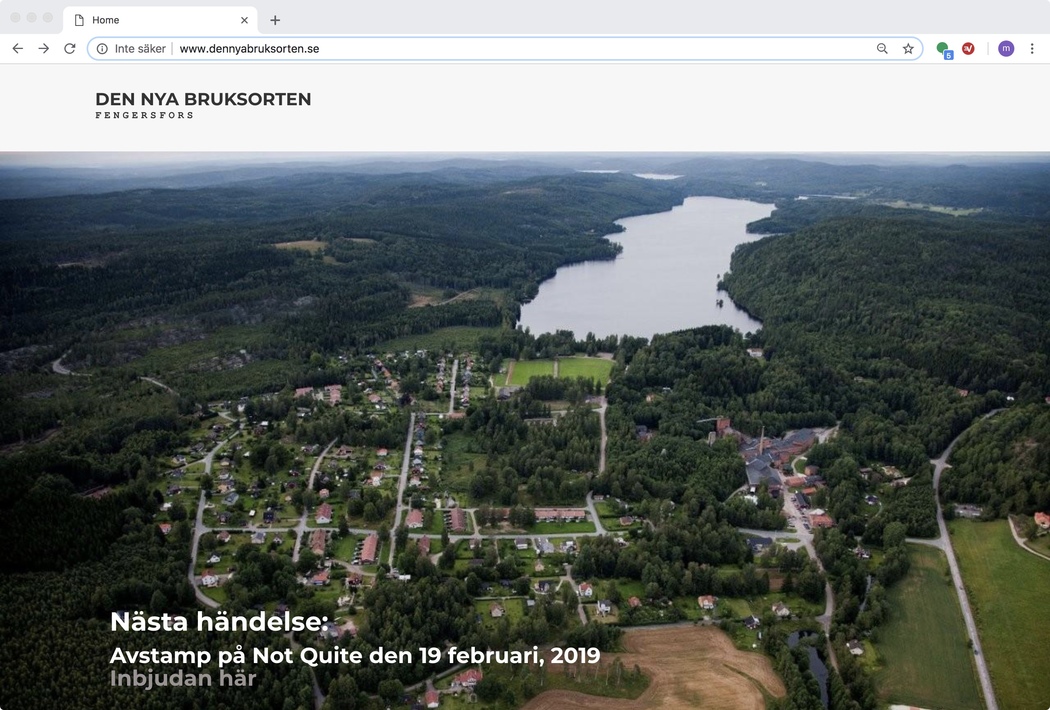
Task: Follow the 'Inbjudan här' link
Action: coord(183,679)
